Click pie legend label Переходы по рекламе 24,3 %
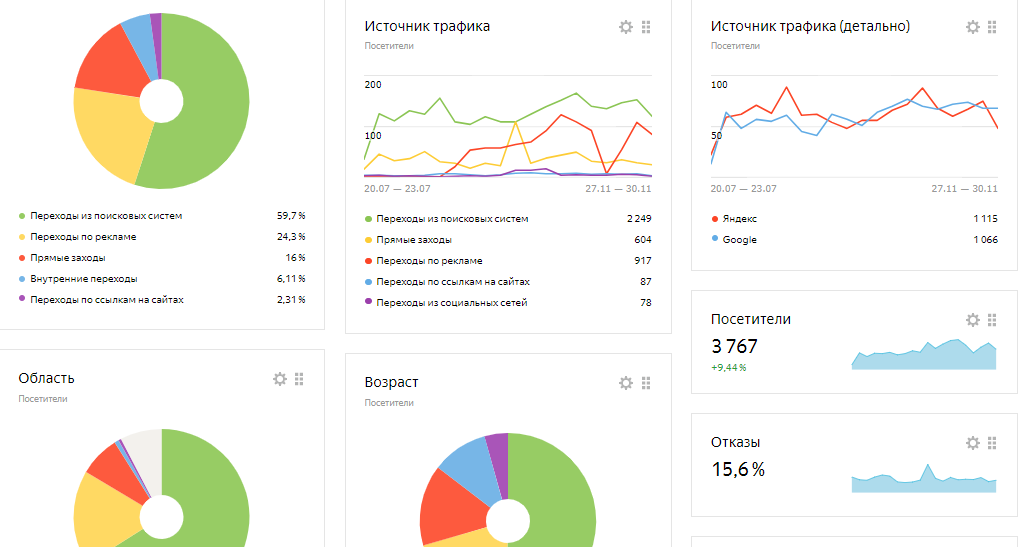Viewport: 1020px width, 547px height. (83, 237)
